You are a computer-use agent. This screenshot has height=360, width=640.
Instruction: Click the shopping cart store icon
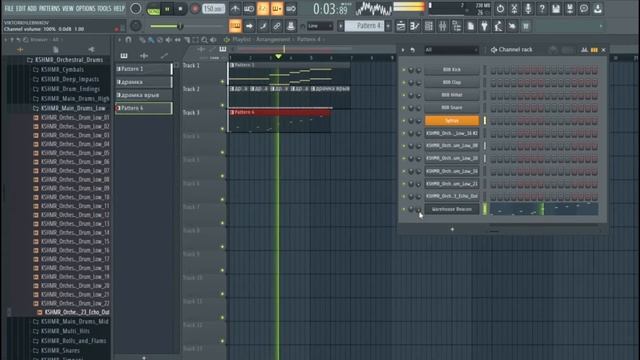(526, 26)
